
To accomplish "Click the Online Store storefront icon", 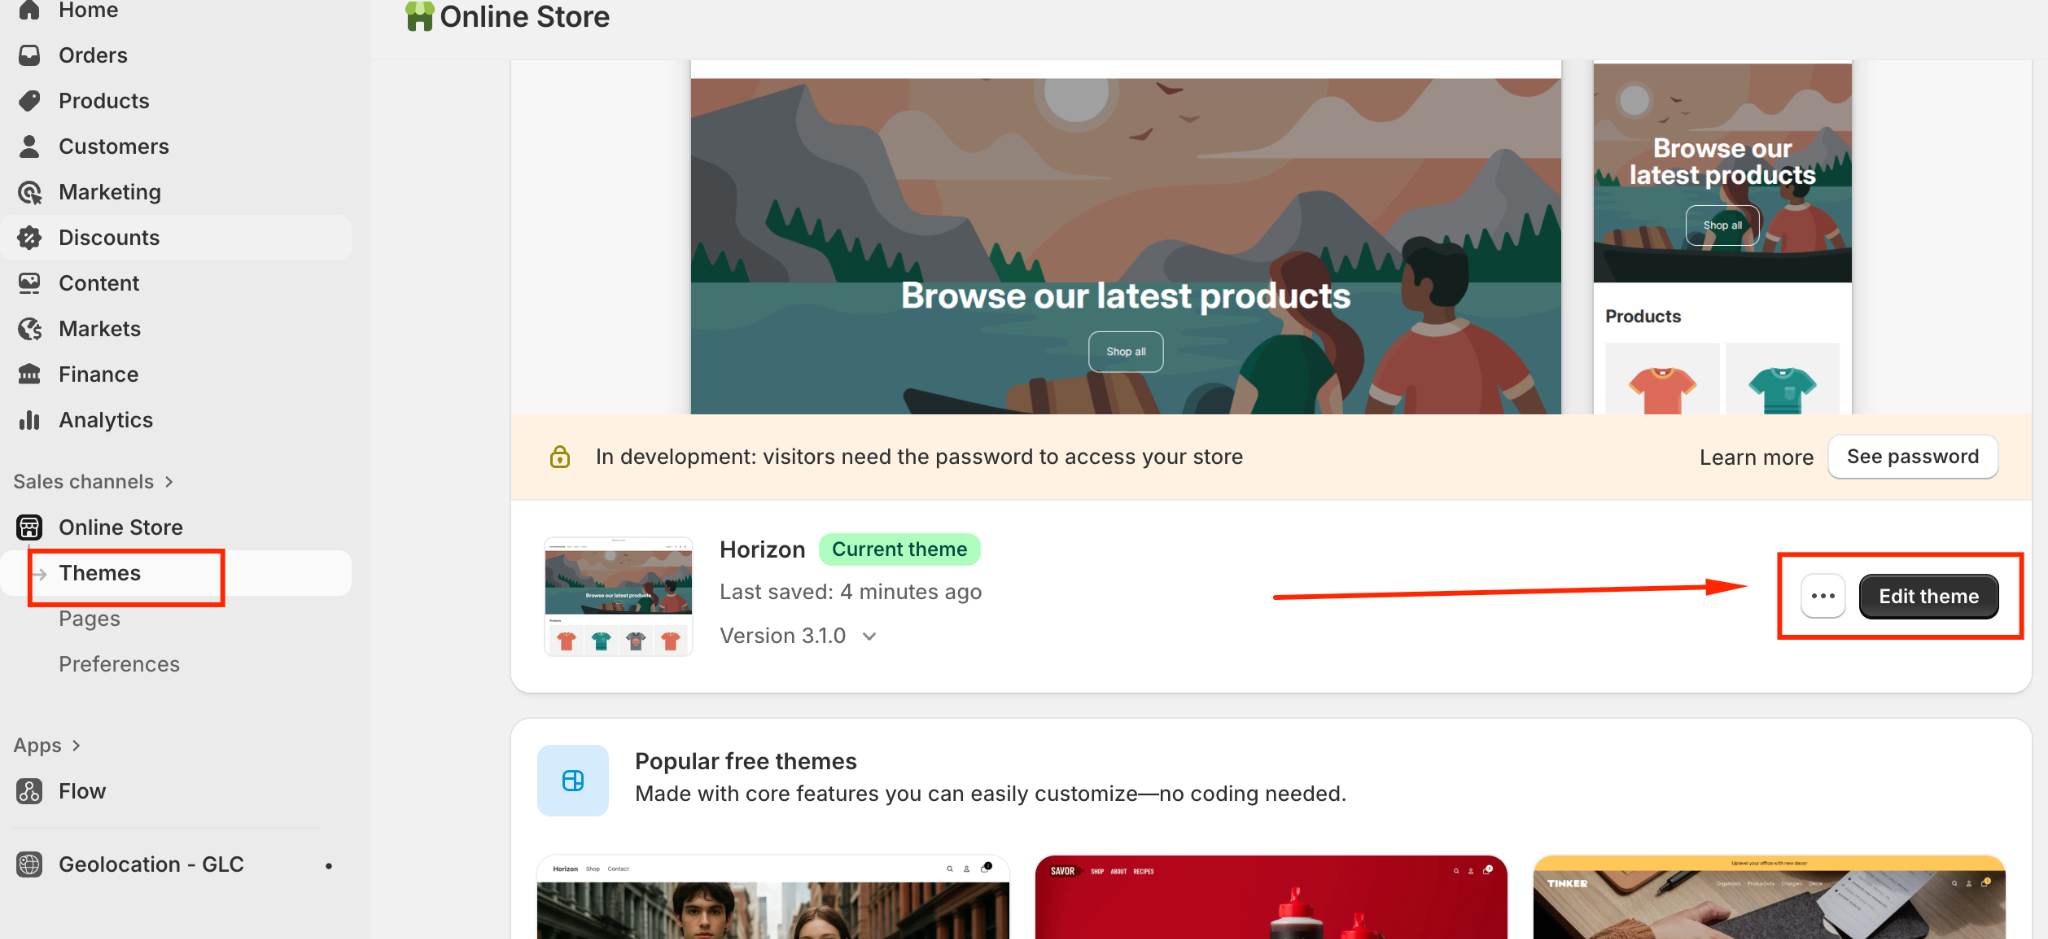I will 29,527.
